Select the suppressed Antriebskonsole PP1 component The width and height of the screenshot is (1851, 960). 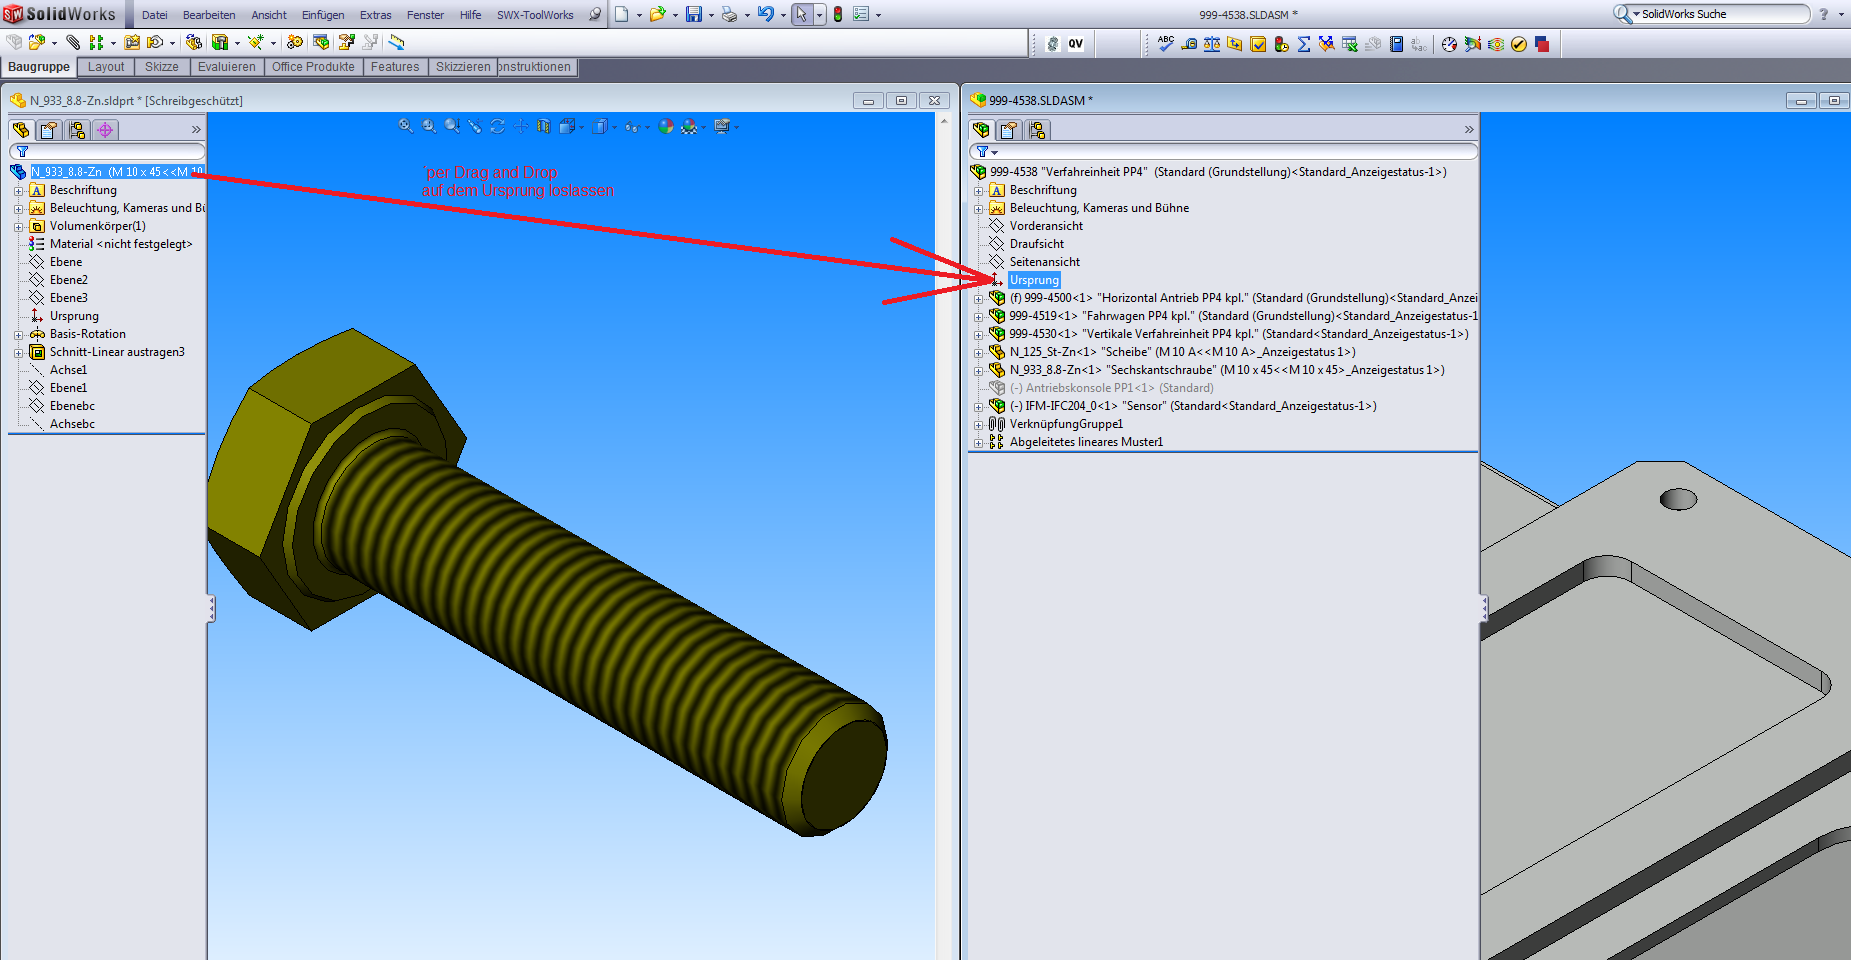[x=1111, y=388]
